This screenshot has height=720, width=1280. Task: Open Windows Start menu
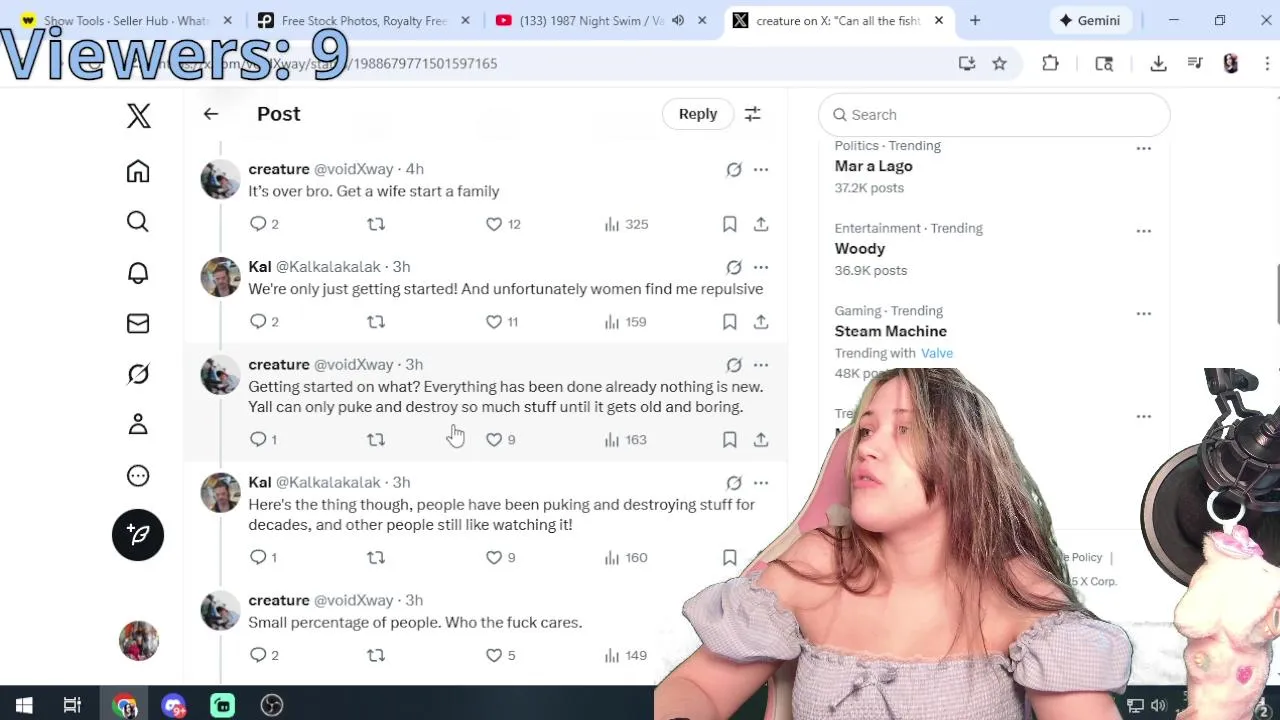tap(24, 706)
